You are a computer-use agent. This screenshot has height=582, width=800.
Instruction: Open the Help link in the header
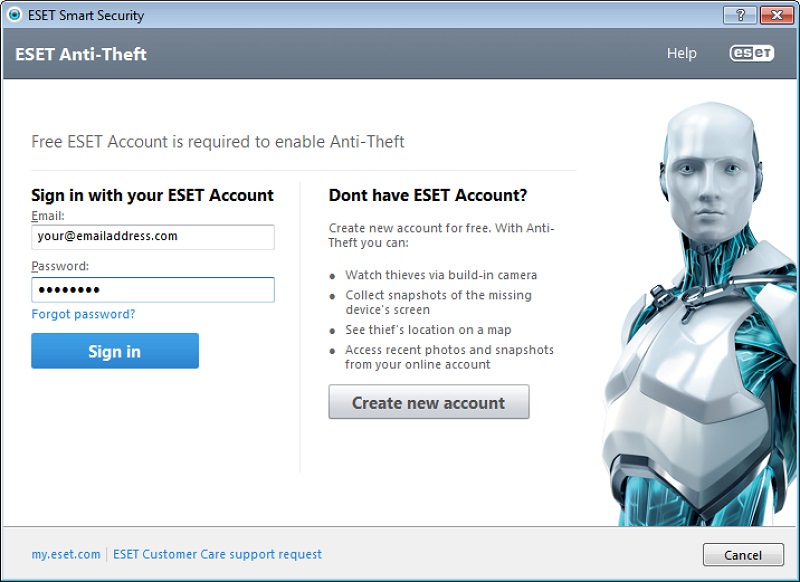click(682, 53)
